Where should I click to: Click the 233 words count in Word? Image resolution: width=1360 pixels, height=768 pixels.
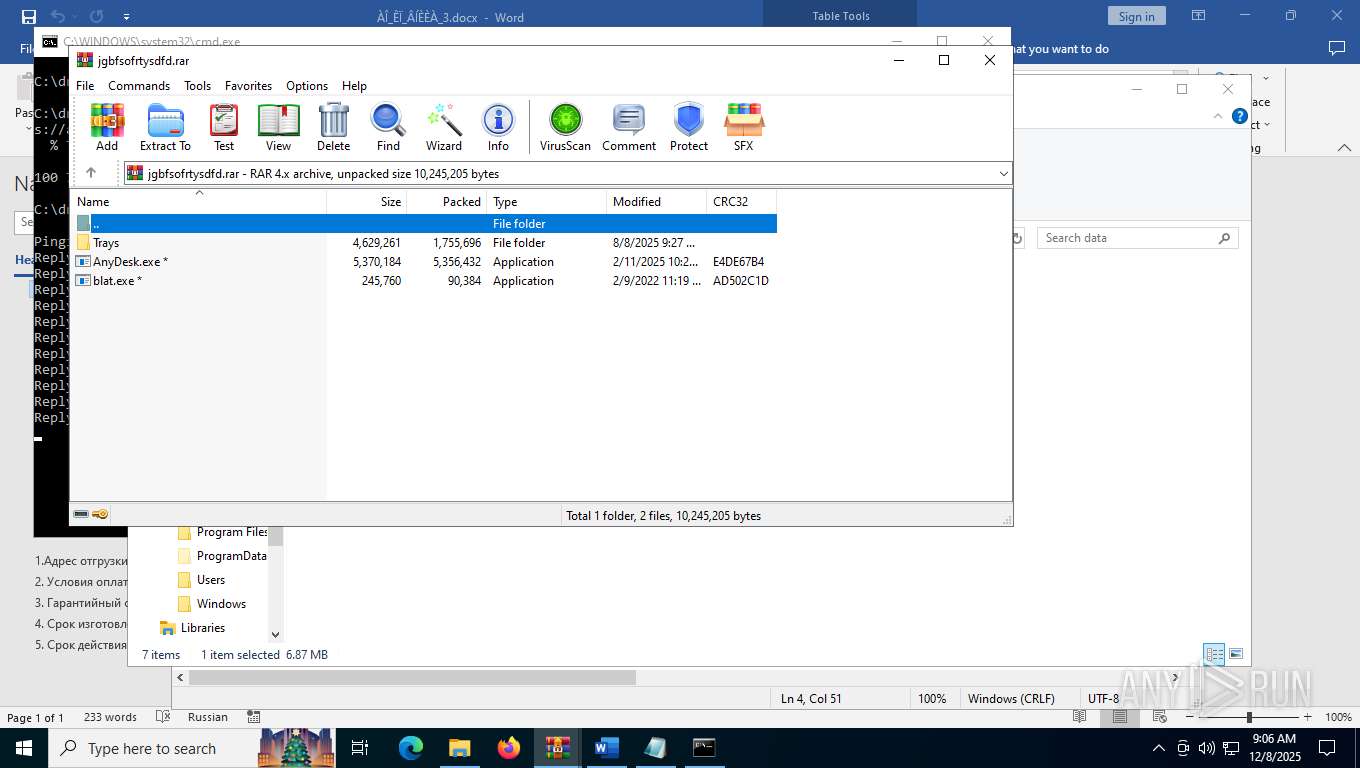[x=110, y=717]
